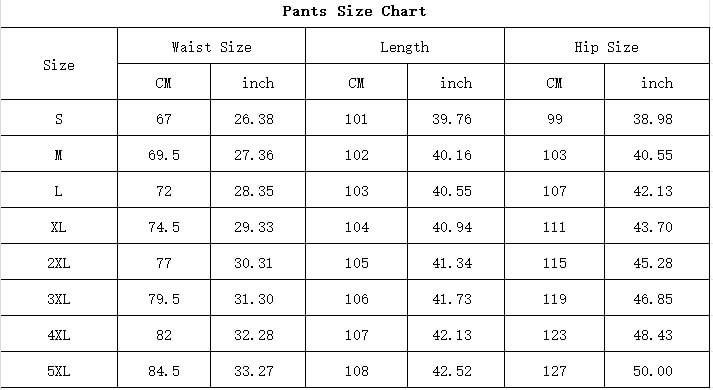The image size is (713, 390).
Task: Click waist value 82 cm cell
Action: [x=164, y=335]
